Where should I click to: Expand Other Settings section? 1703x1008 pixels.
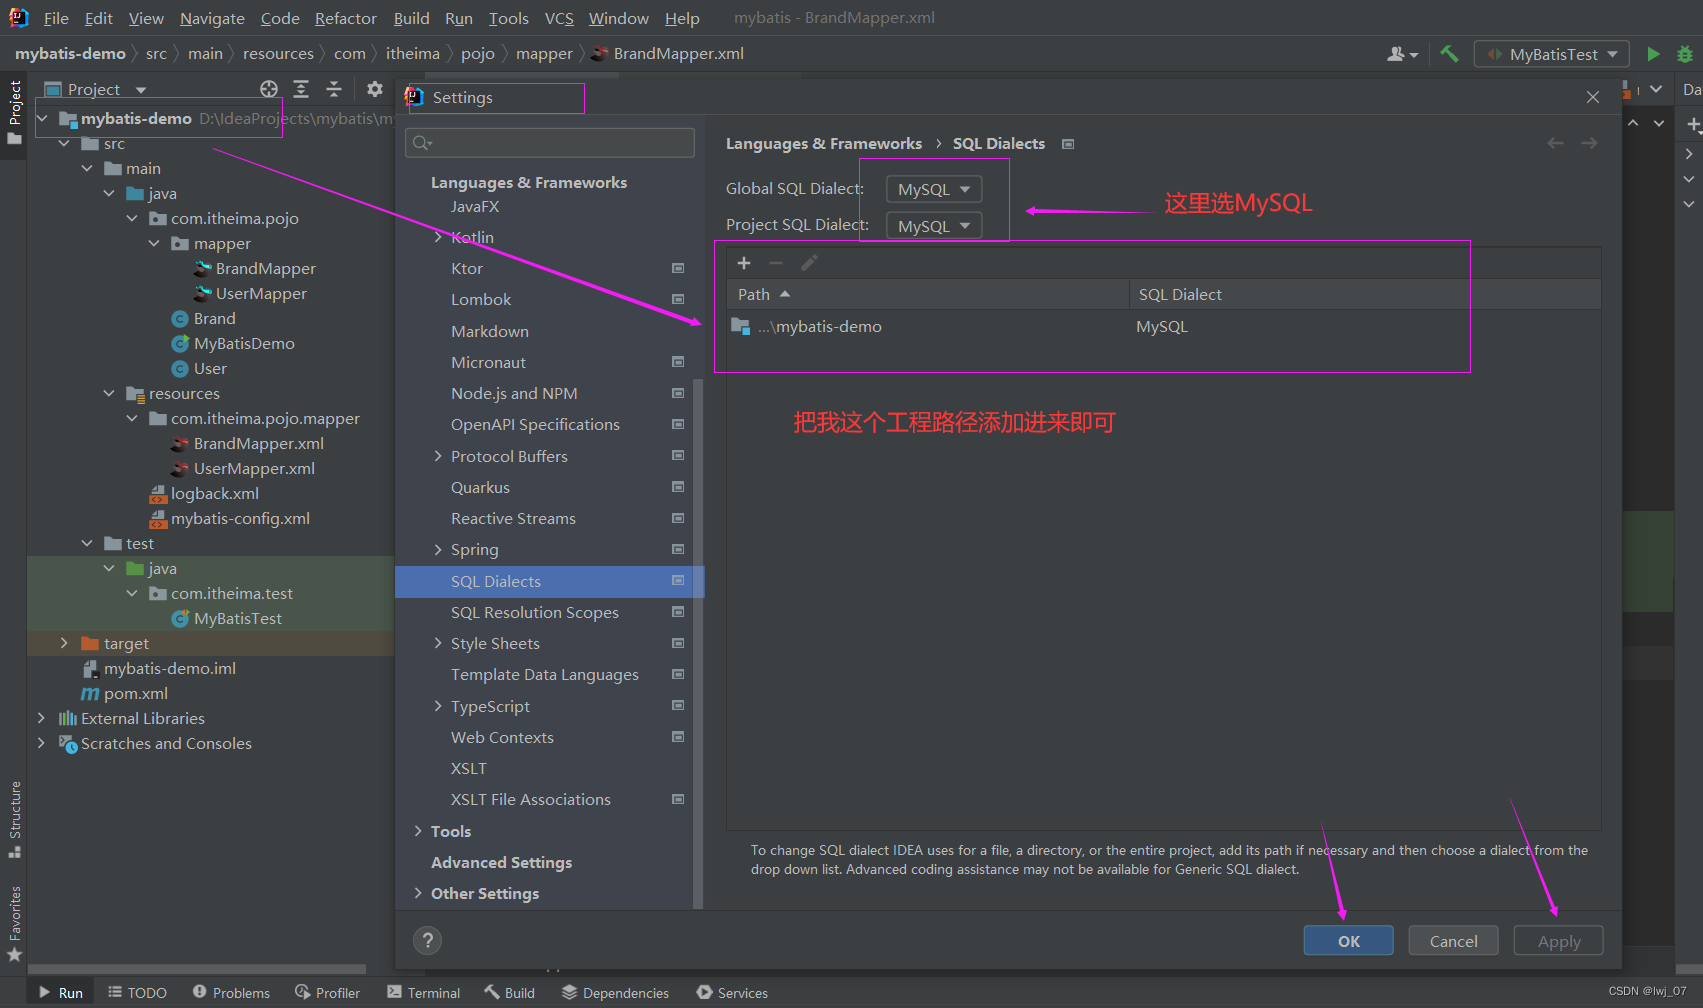pyautogui.click(x=418, y=893)
